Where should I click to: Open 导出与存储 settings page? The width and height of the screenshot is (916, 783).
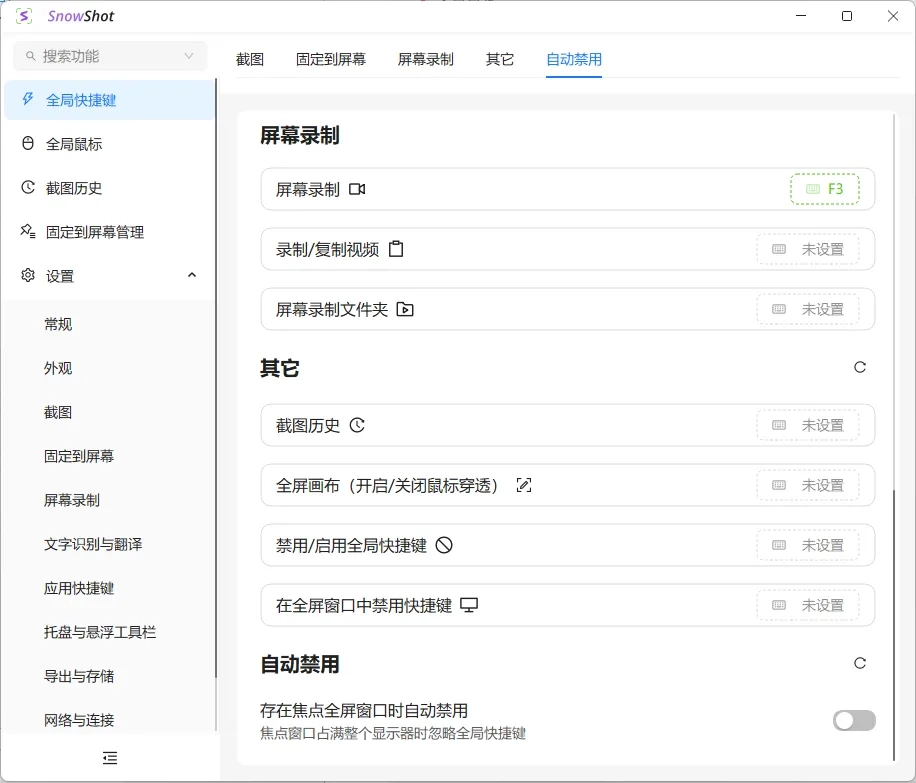click(110, 676)
